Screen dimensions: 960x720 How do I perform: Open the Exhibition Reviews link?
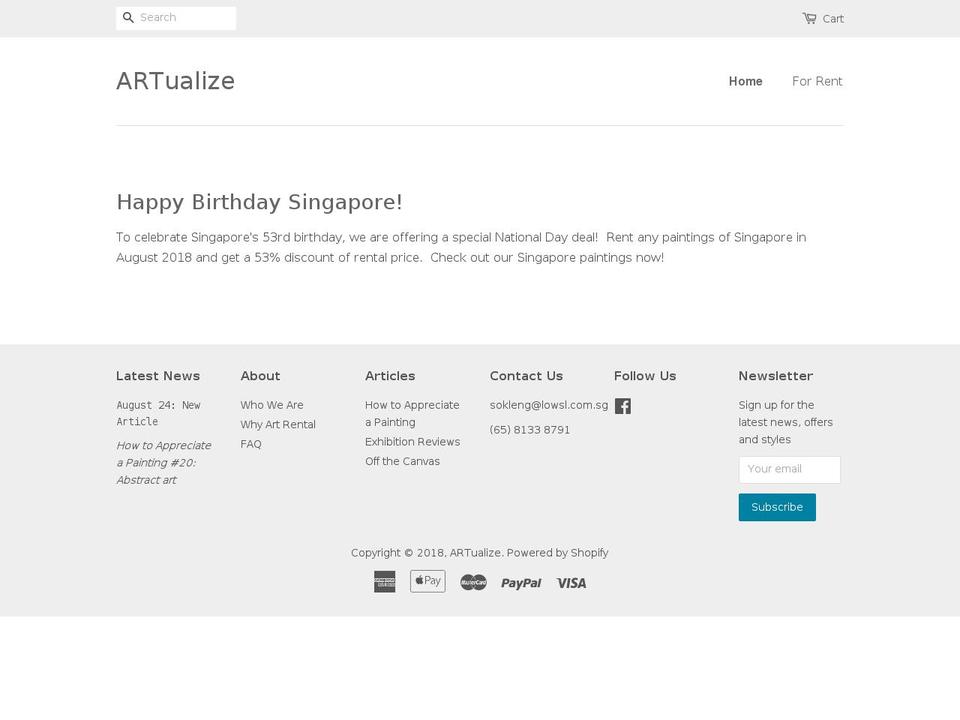413,442
